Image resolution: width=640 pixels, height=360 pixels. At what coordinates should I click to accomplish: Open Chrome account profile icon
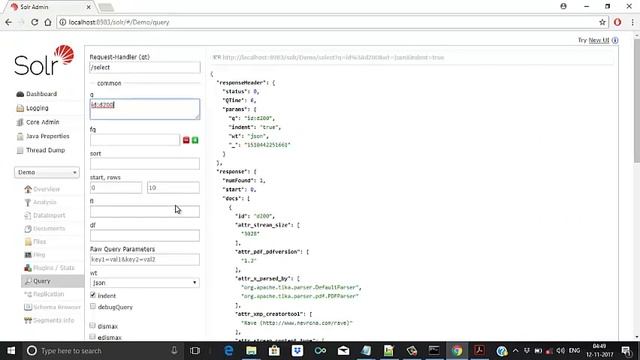click(x=563, y=6)
